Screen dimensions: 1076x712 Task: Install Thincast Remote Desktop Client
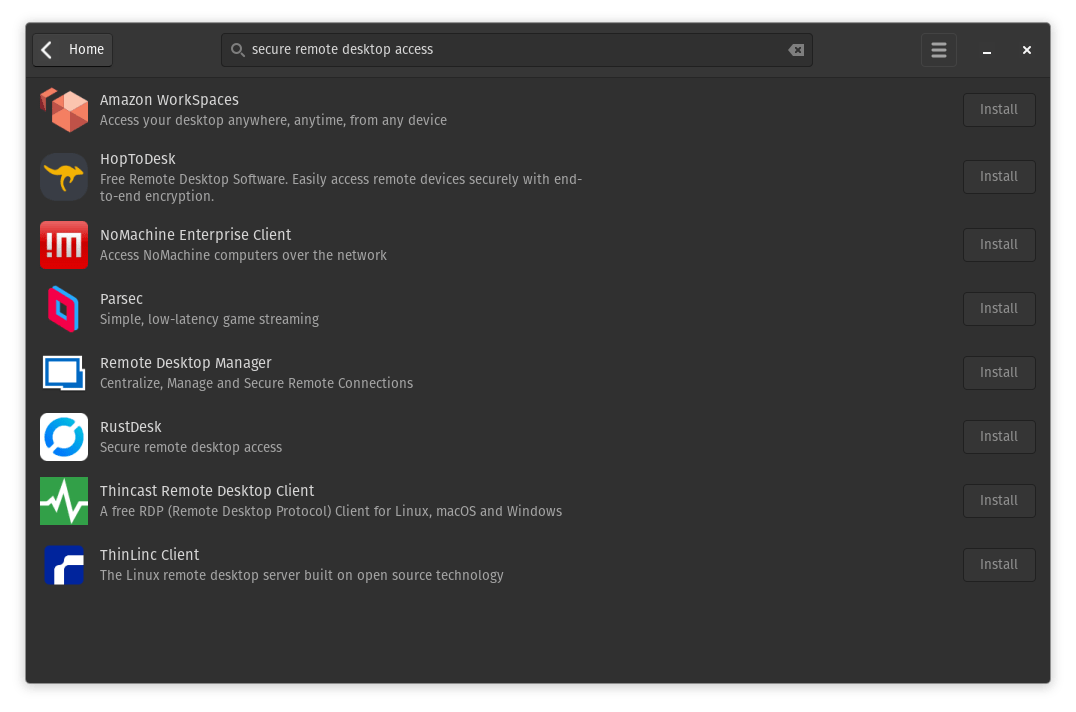(x=999, y=501)
